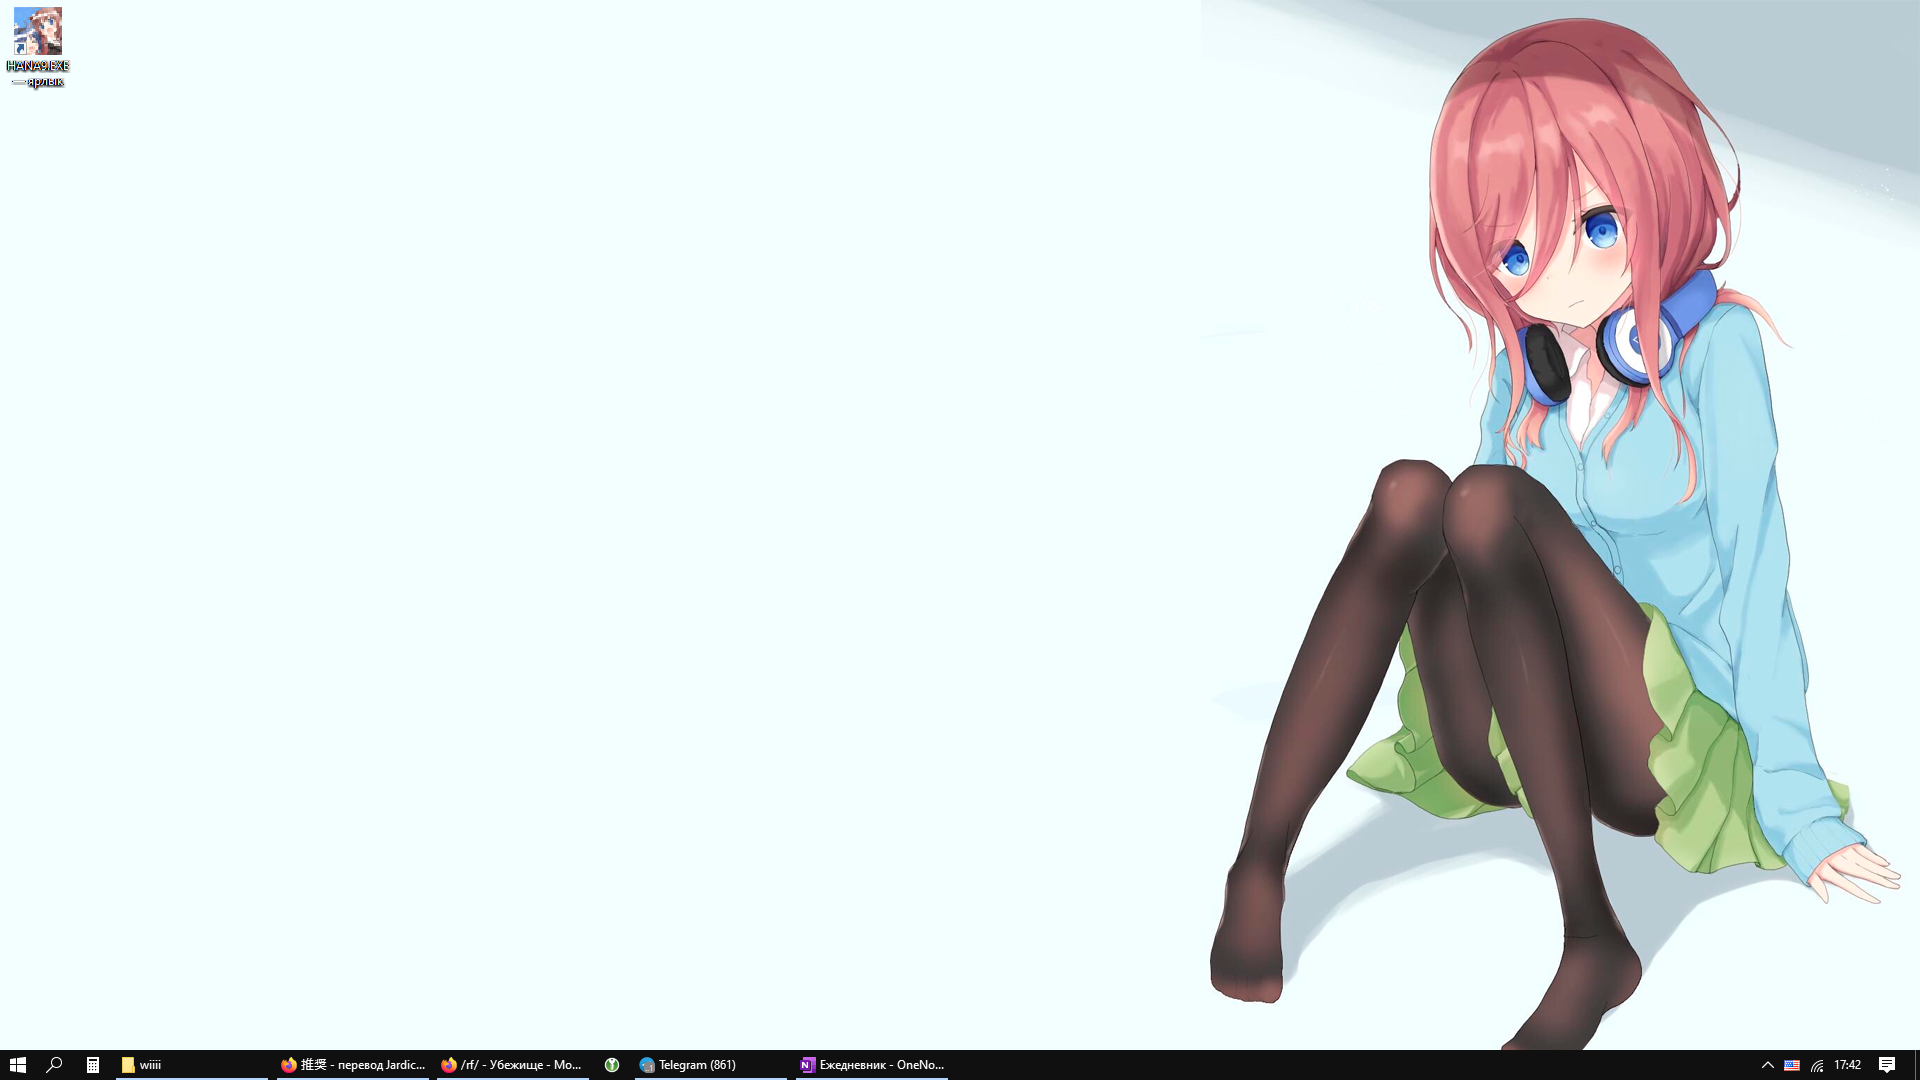Open the Wi-Fi network flyout
This screenshot has height=1080, width=1920.
pyautogui.click(x=1817, y=1065)
